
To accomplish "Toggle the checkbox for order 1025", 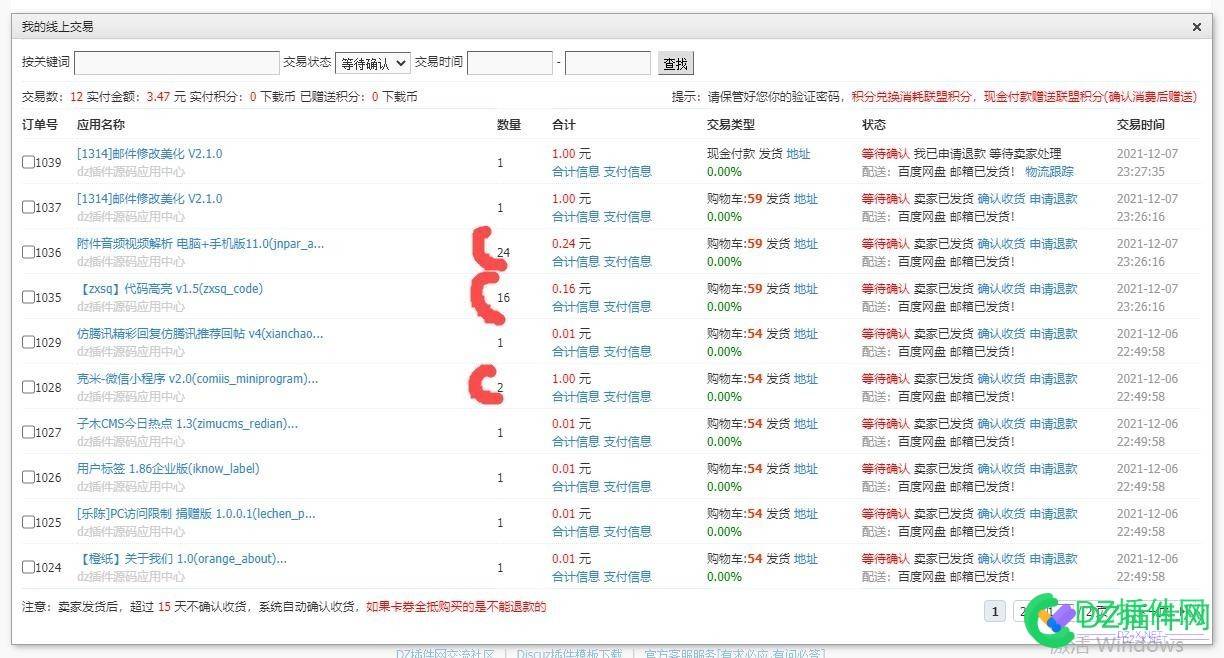I will tap(29, 522).
